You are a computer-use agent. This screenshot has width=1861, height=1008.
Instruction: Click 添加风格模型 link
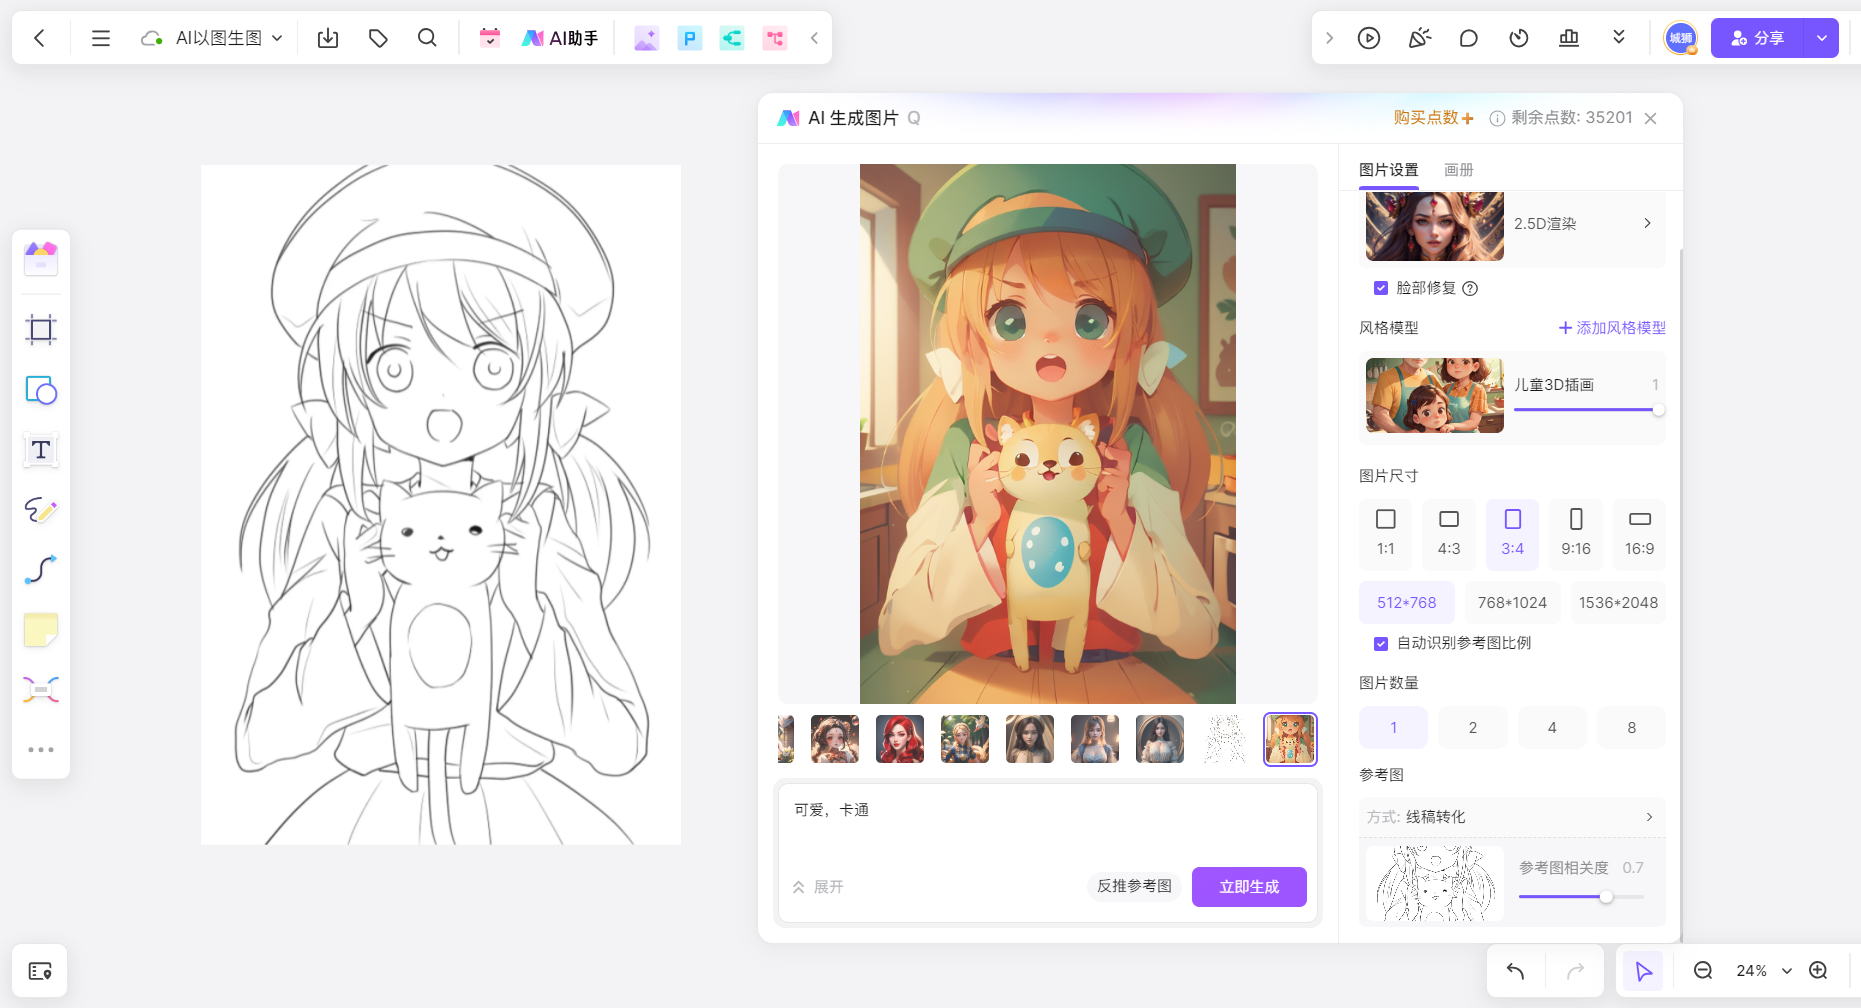(x=1612, y=328)
